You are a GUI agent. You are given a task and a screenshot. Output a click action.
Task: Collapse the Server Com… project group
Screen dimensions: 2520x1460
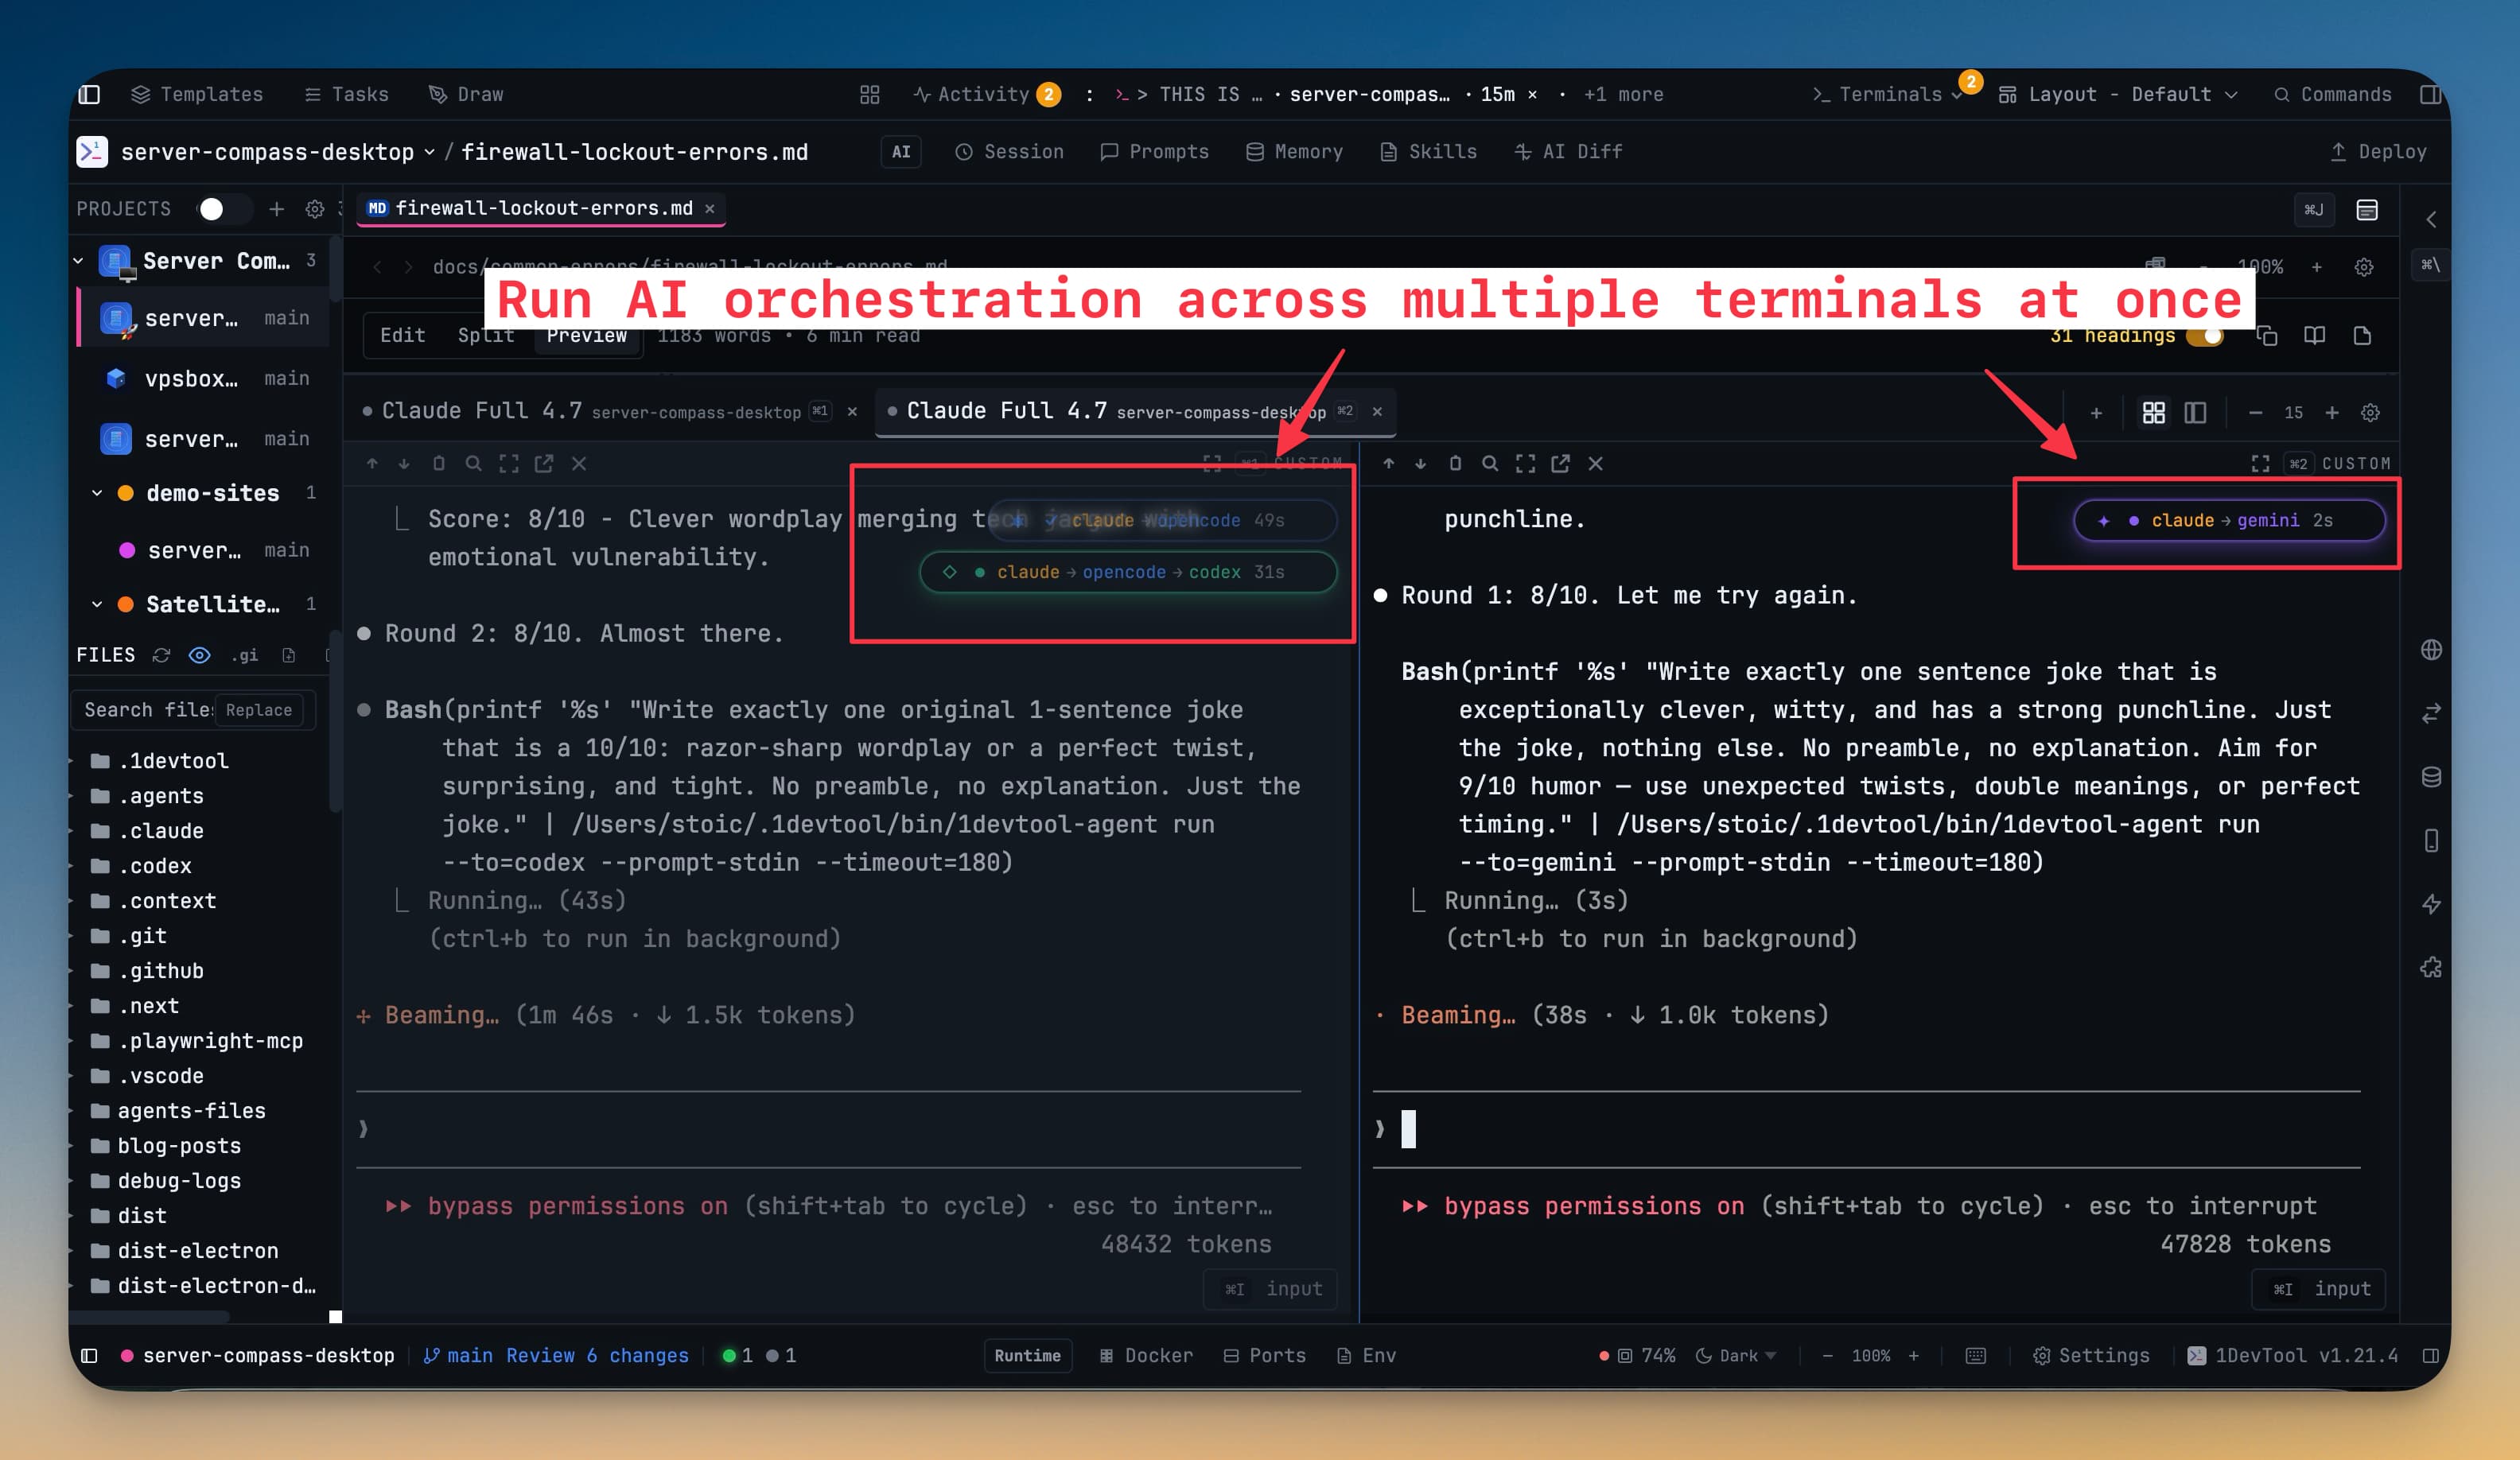pyautogui.click(x=78, y=261)
